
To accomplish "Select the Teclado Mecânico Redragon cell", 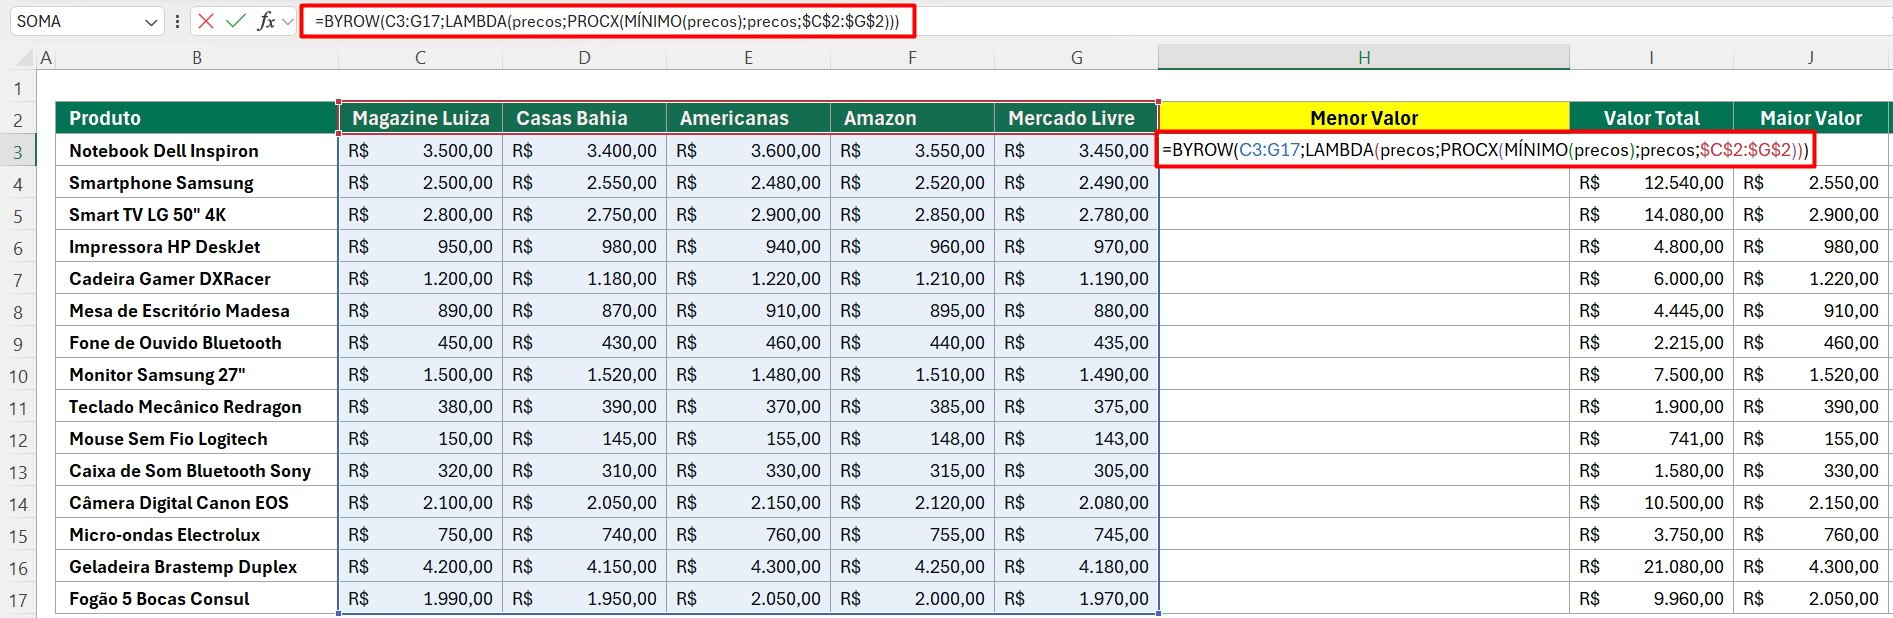I will [x=197, y=406].
